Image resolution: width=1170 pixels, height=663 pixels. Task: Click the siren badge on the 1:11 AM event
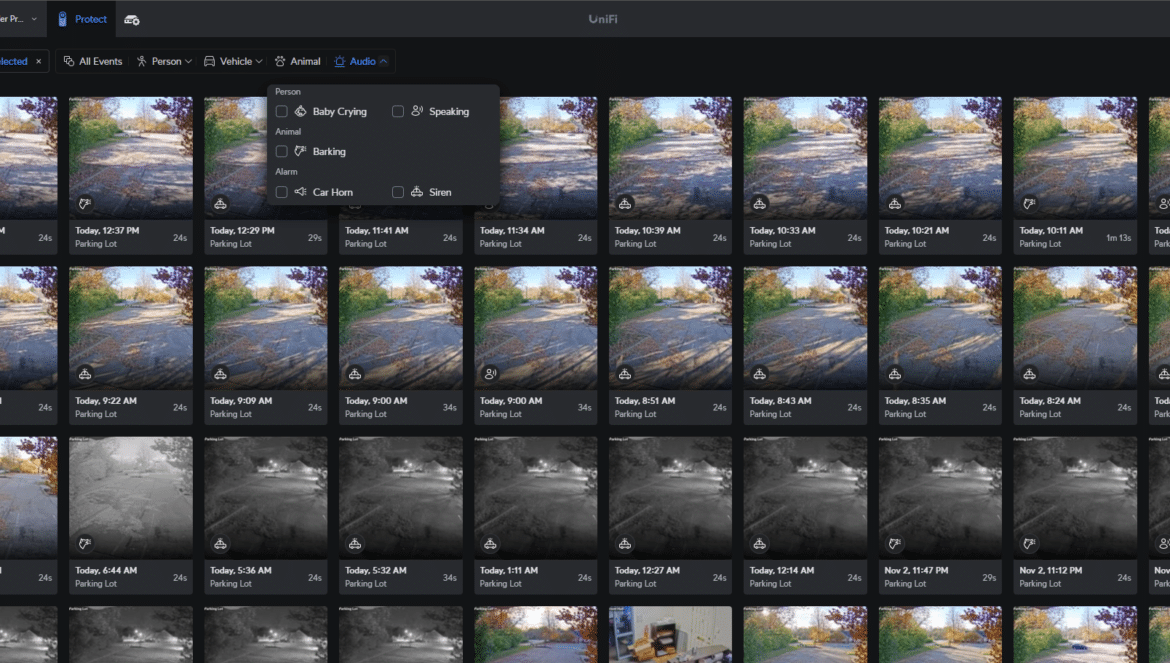489,544
